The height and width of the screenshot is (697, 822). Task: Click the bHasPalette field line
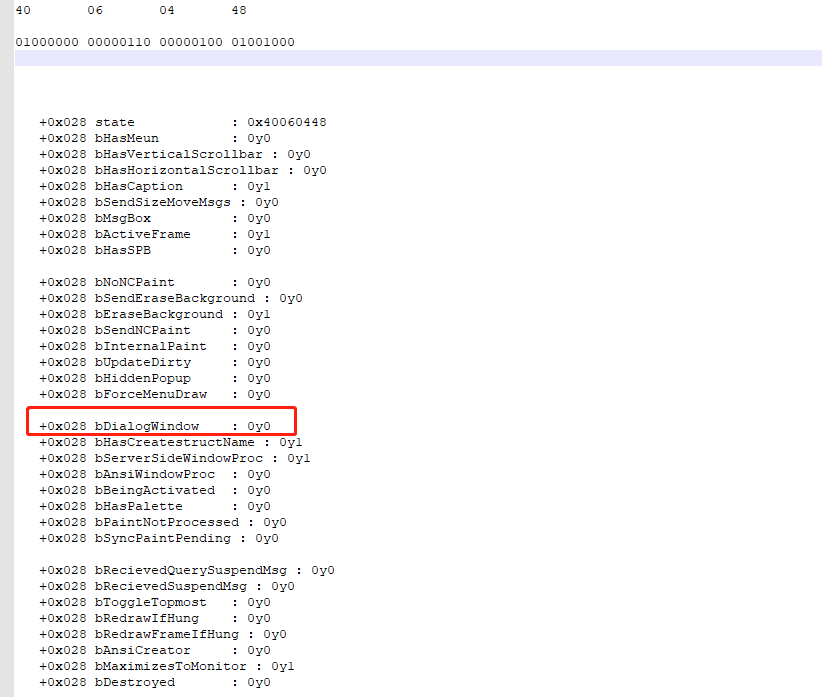155,506
